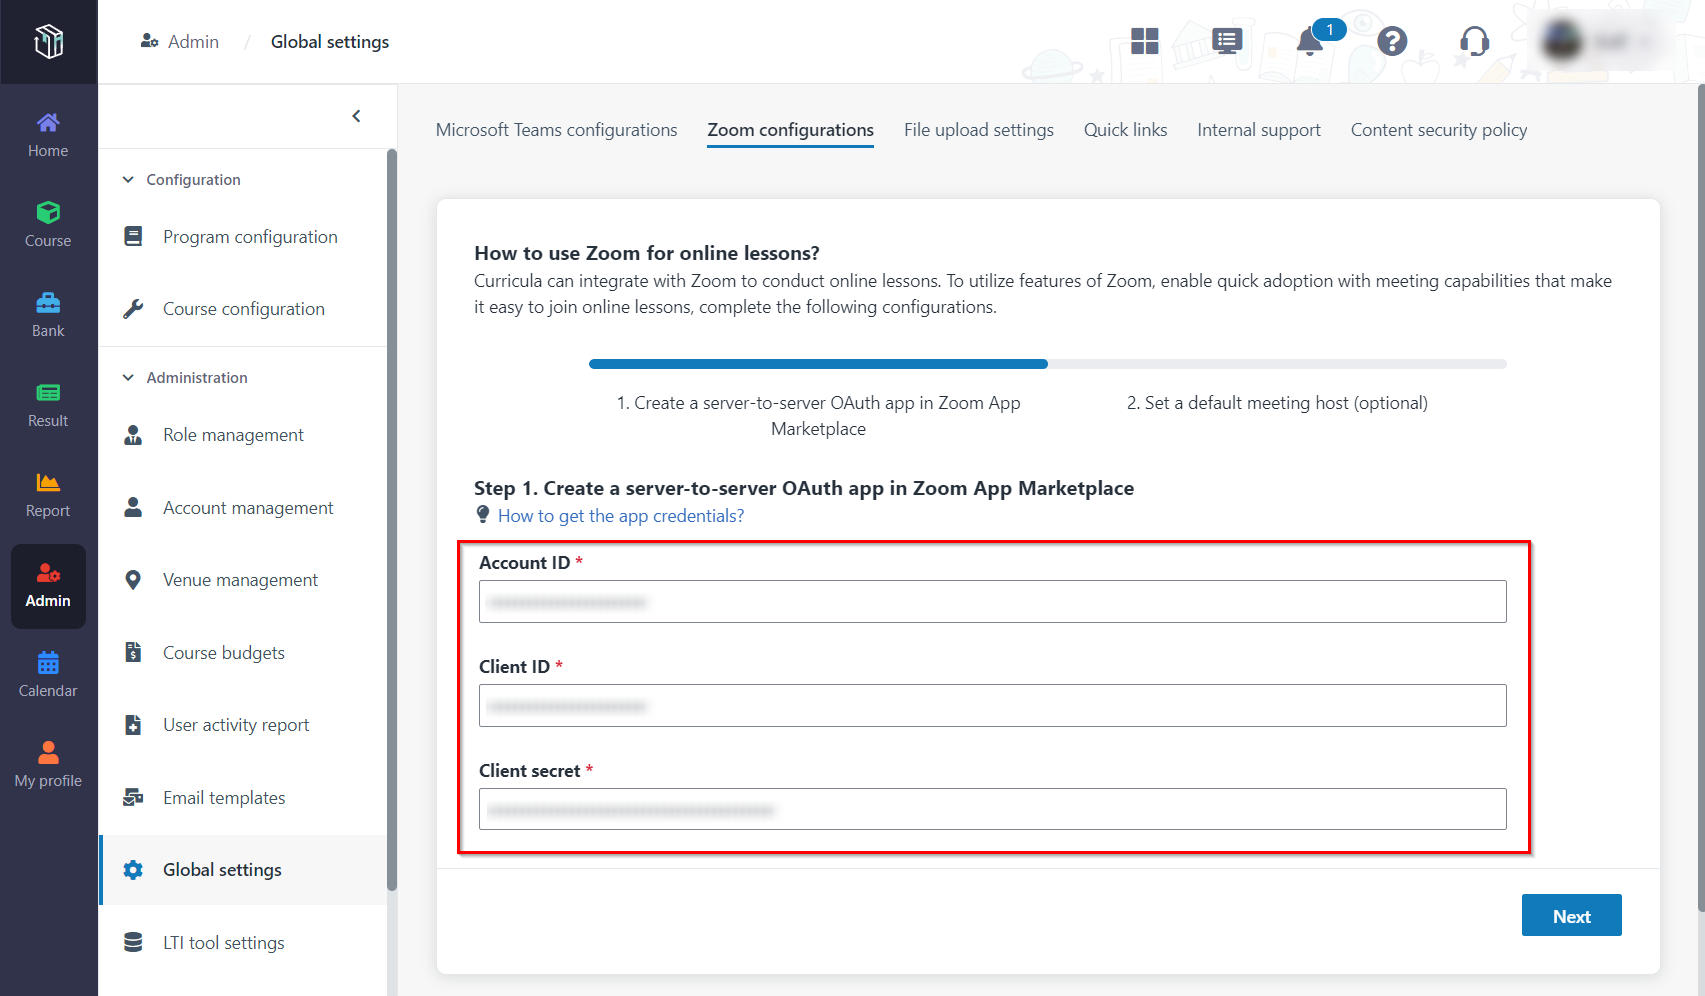Click the Course budgets document icon
This screenshot has width=1705, height=996.
tap(133, 652)
